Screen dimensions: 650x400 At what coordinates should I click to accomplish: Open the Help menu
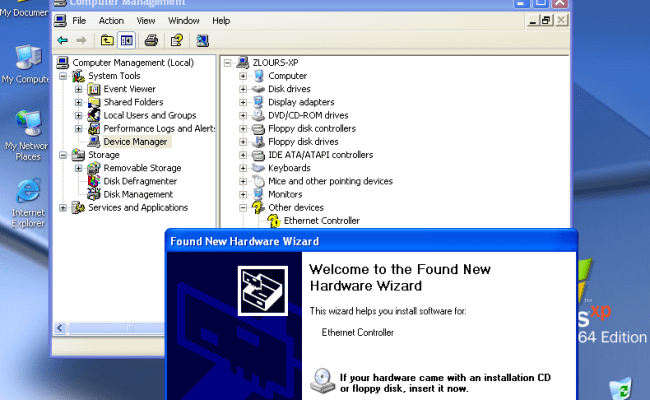point(221,21)
